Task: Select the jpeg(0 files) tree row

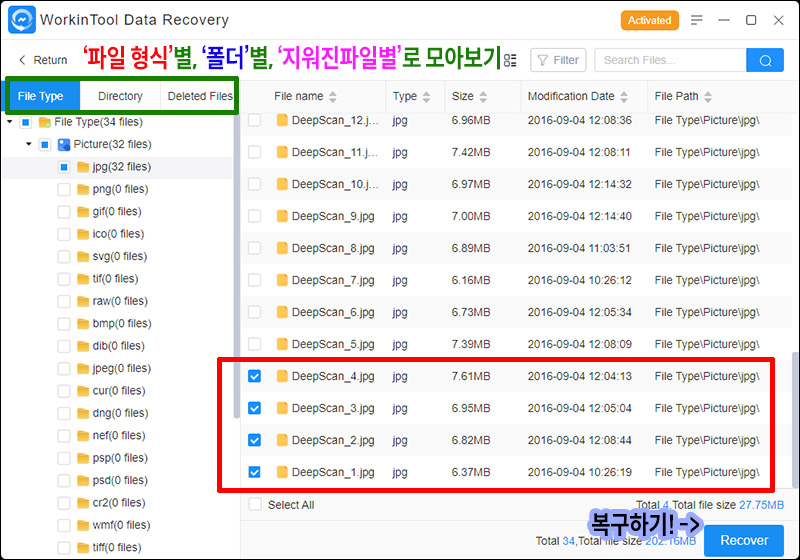Action: 118,368
